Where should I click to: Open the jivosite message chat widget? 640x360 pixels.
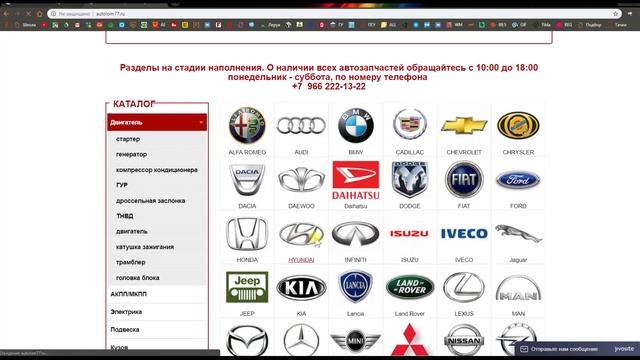pyautogui.click(x=577, y=349)
